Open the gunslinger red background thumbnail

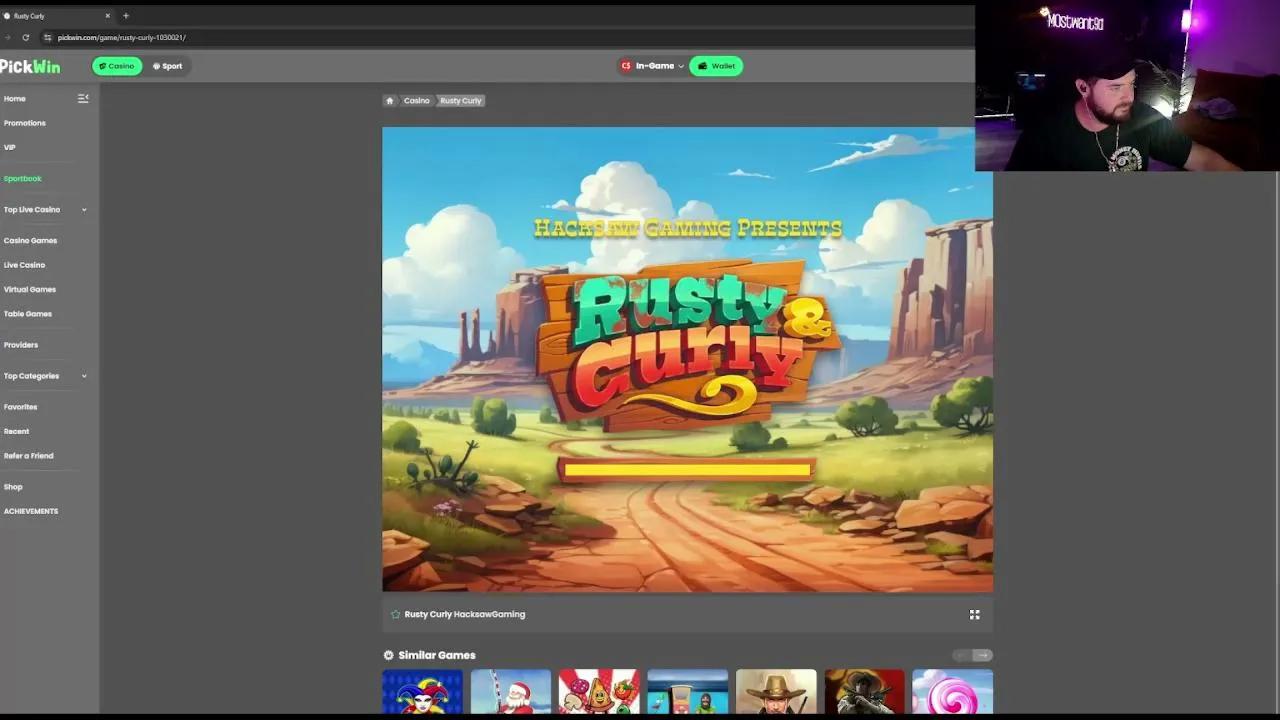(x=864, y=692)
